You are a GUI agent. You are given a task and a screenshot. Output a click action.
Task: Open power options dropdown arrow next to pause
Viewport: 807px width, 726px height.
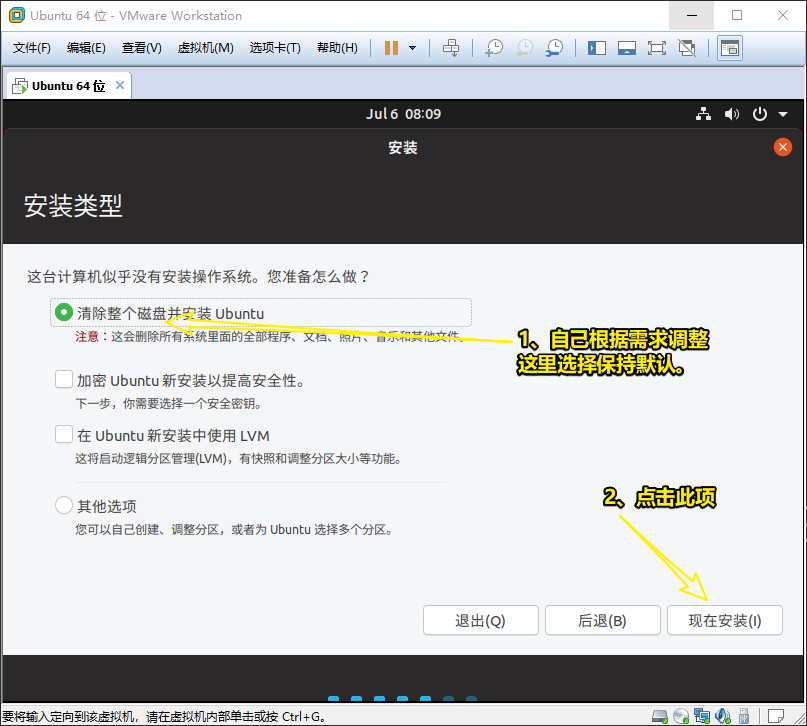click(x=412, y=48)
